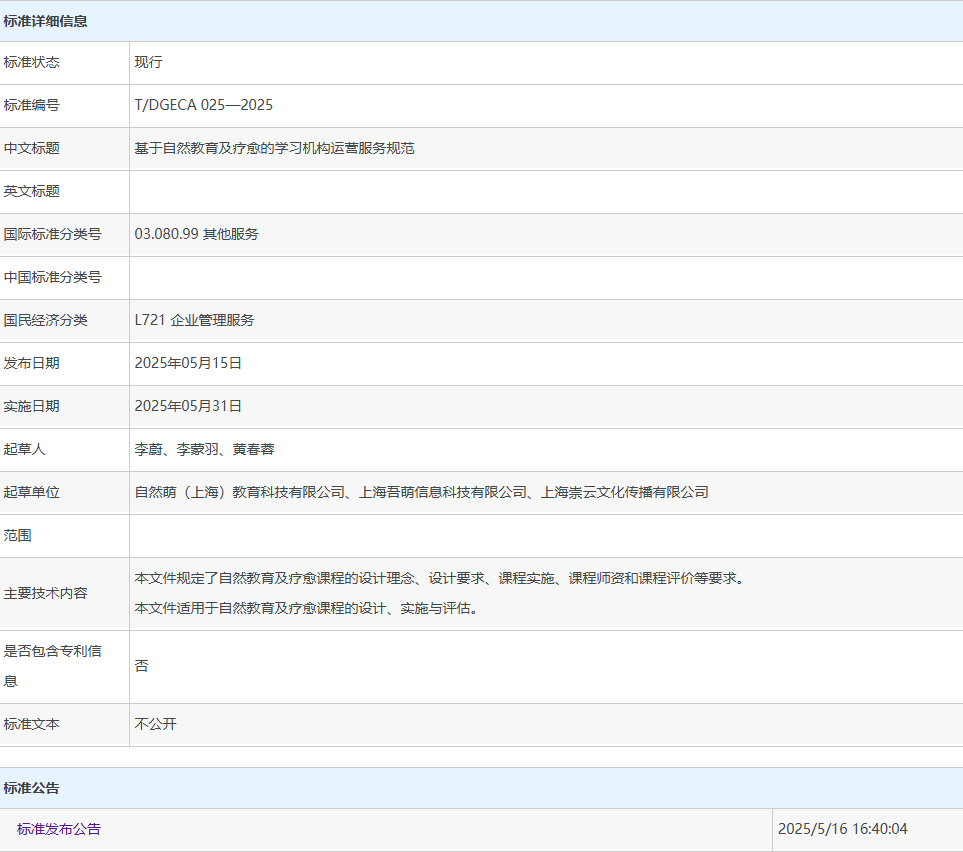Select the value L721 企业管理服务

194,320
